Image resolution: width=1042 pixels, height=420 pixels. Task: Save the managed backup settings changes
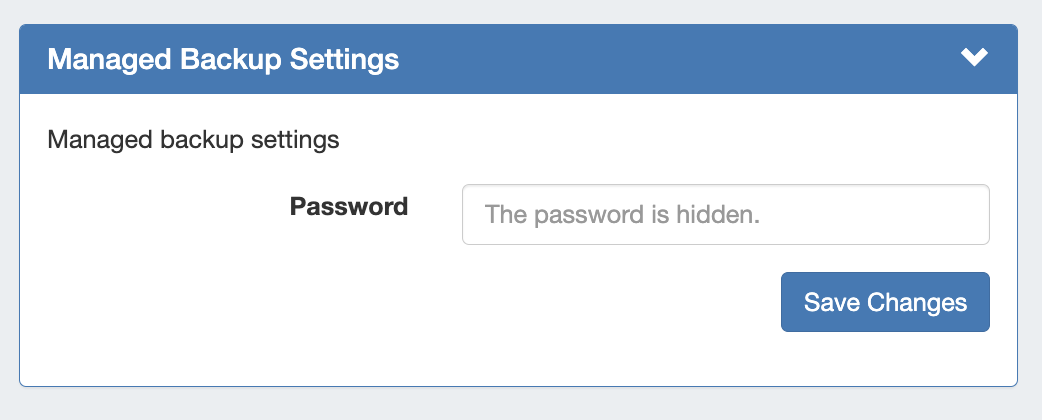[x=885, y=302]
